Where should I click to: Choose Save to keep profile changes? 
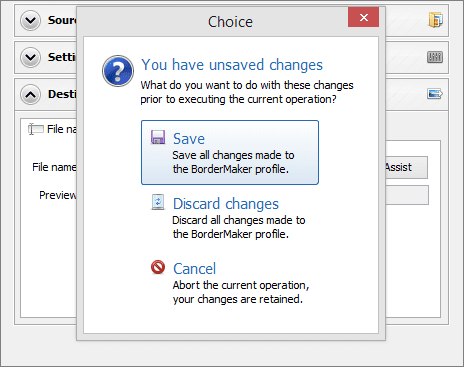(230, 152)
